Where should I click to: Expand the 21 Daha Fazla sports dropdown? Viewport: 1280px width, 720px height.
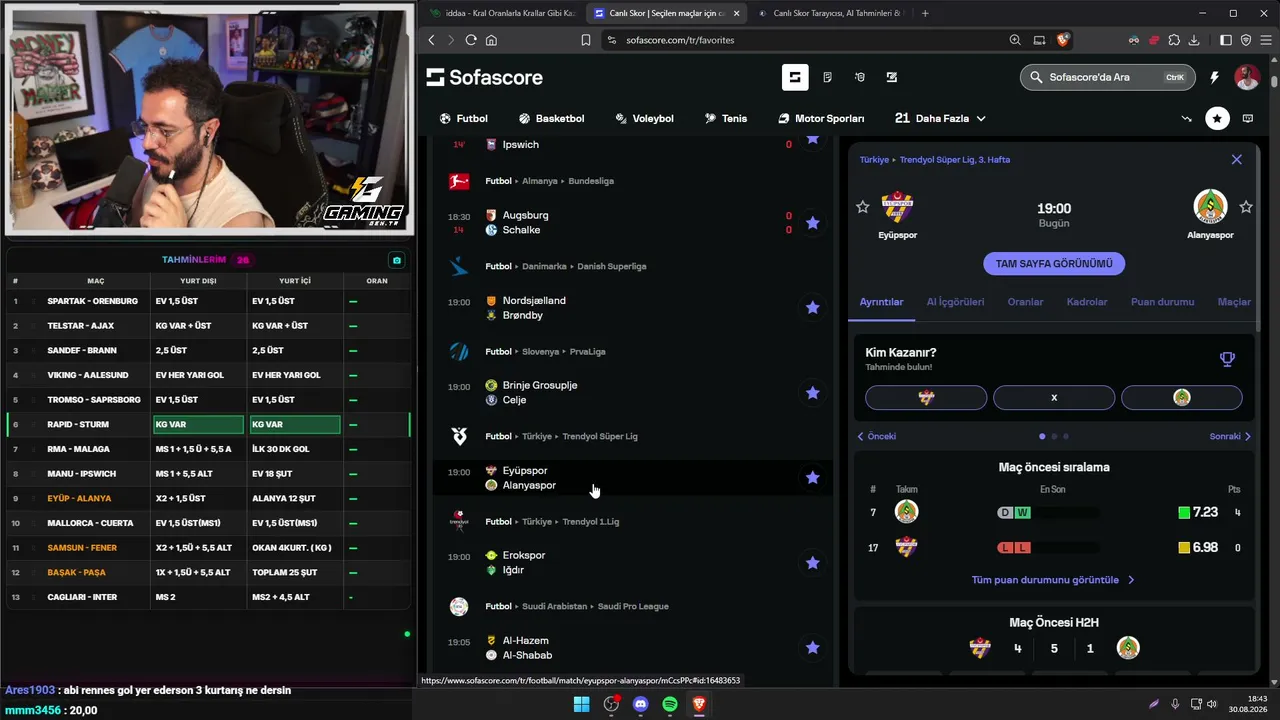[940, 118]
